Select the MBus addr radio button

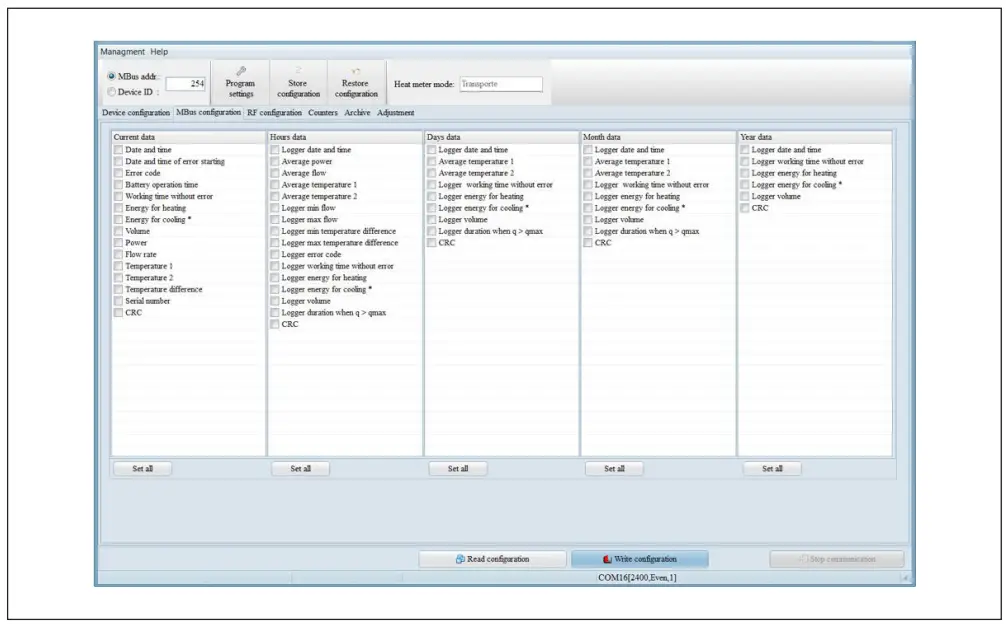click(x=109, y=77)
